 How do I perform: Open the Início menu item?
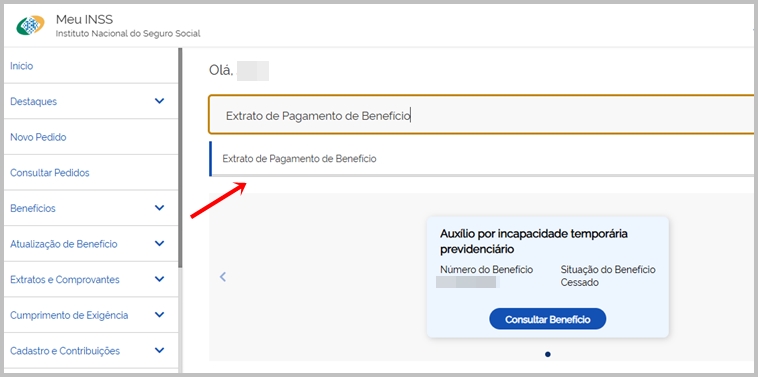pos(22,66)
